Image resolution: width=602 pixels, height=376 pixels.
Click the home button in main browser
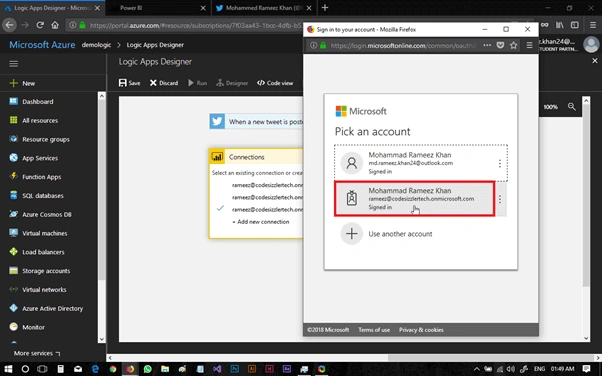pos(55,25)
